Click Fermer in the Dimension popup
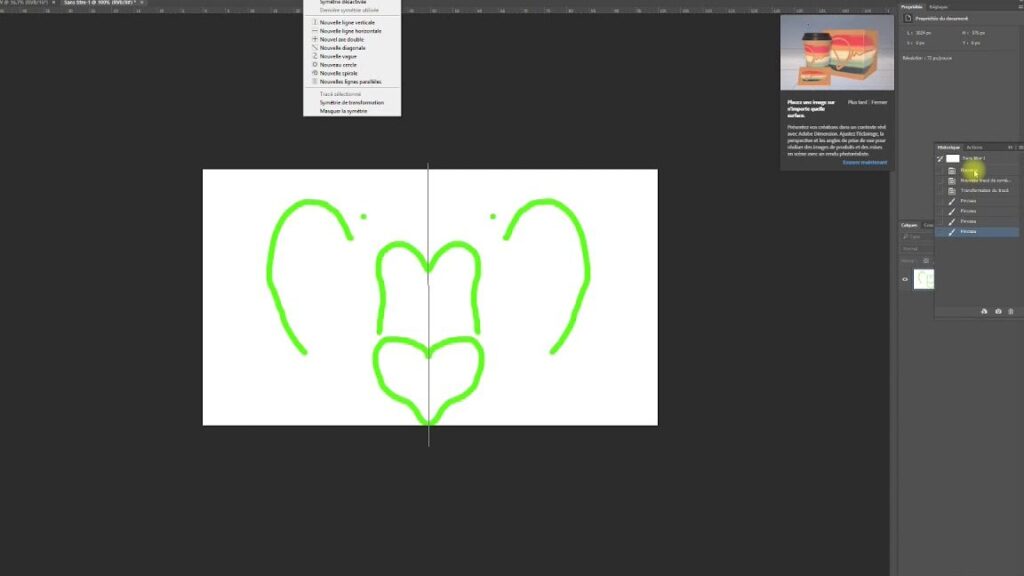 pyautogui.click(x=879, y=103)
